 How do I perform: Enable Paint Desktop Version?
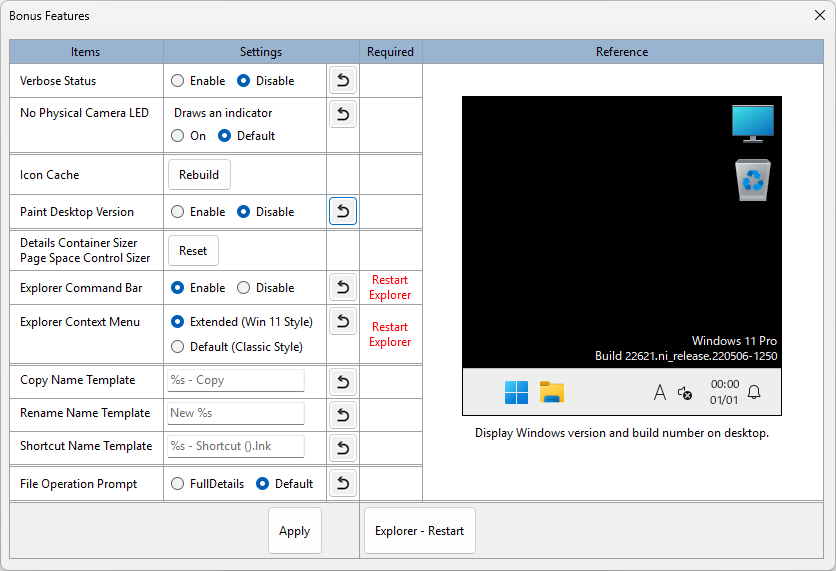198,212
